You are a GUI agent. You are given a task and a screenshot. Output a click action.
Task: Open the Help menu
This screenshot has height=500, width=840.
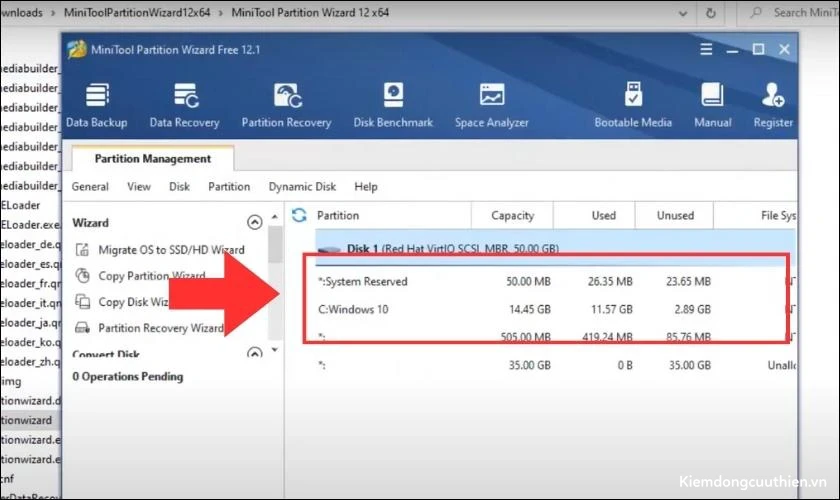pos(366,186)
